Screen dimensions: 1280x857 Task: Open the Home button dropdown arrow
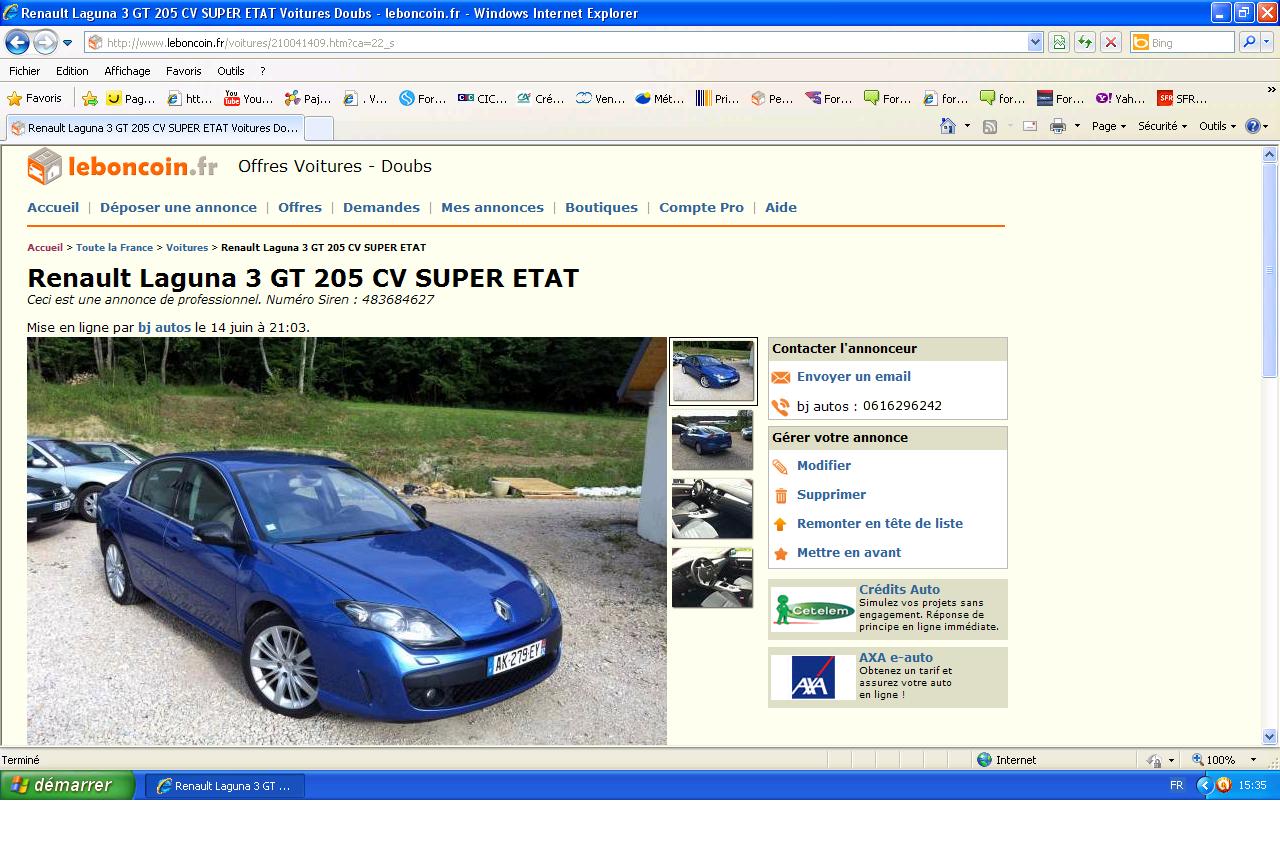(x=967, y=126)
